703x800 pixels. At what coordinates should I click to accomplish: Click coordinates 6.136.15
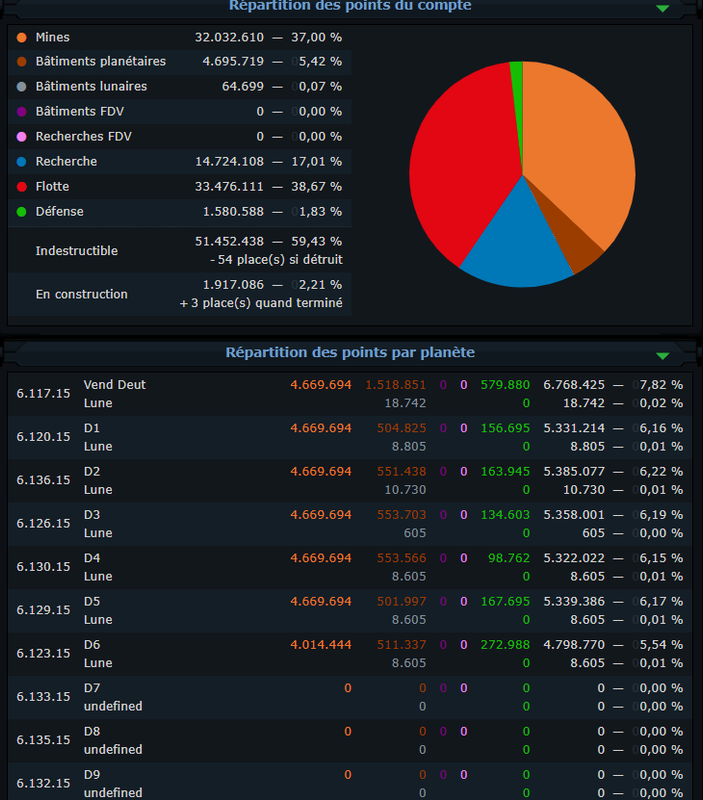(43, 481)
